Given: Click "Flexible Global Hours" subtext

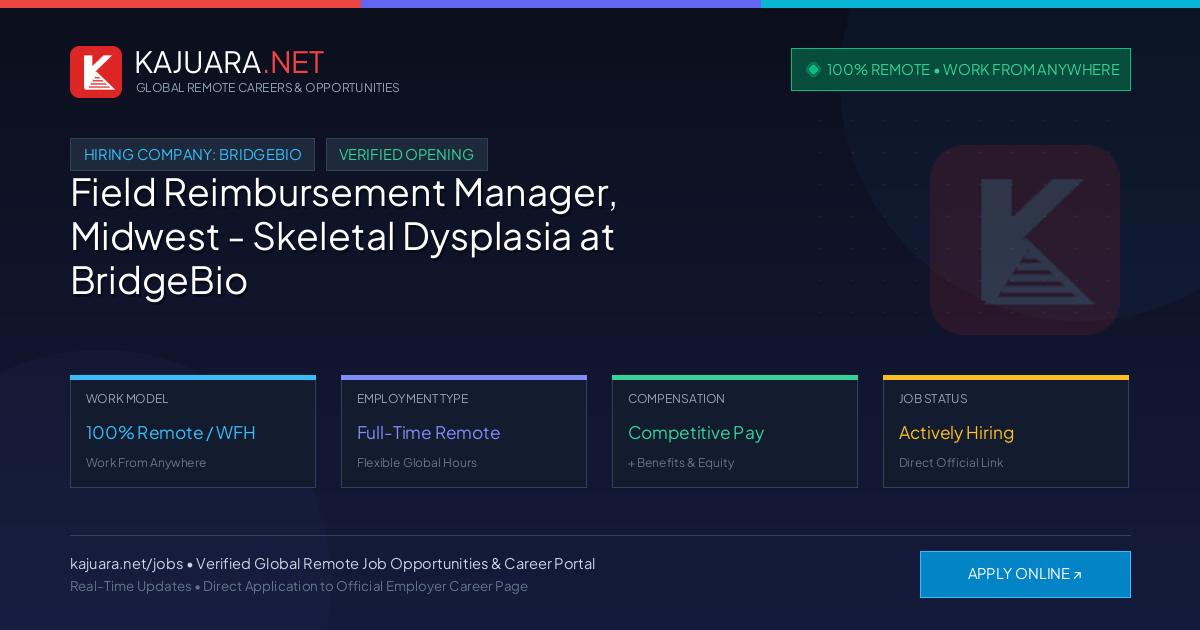Looking at the screenshot, I should click(x=417, y=463).
